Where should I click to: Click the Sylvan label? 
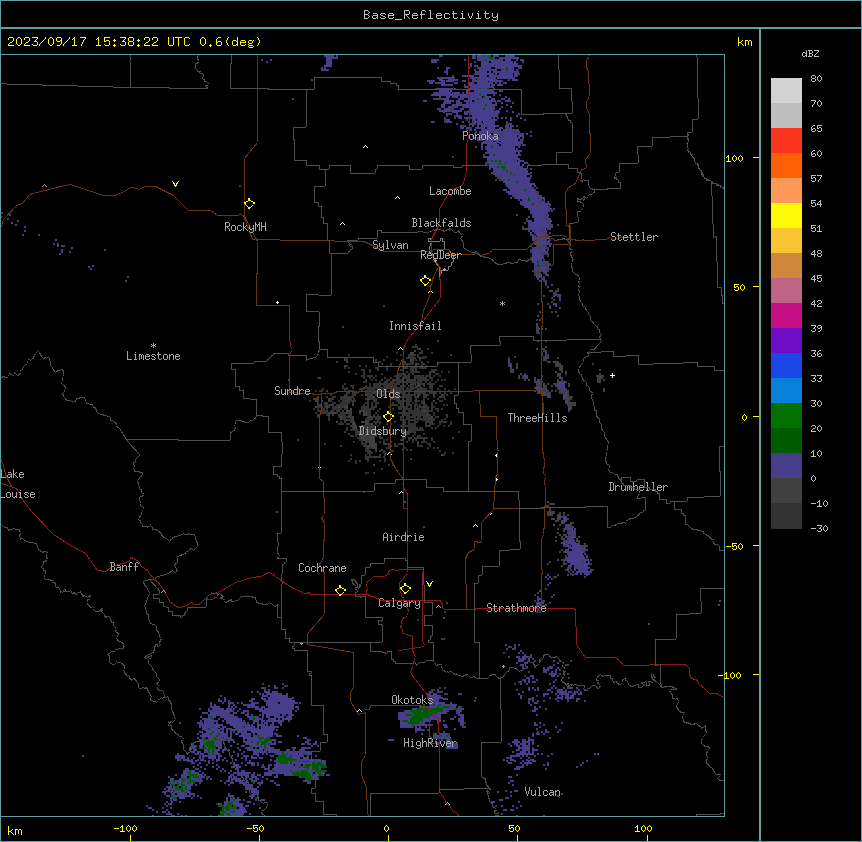pos(390,245)
